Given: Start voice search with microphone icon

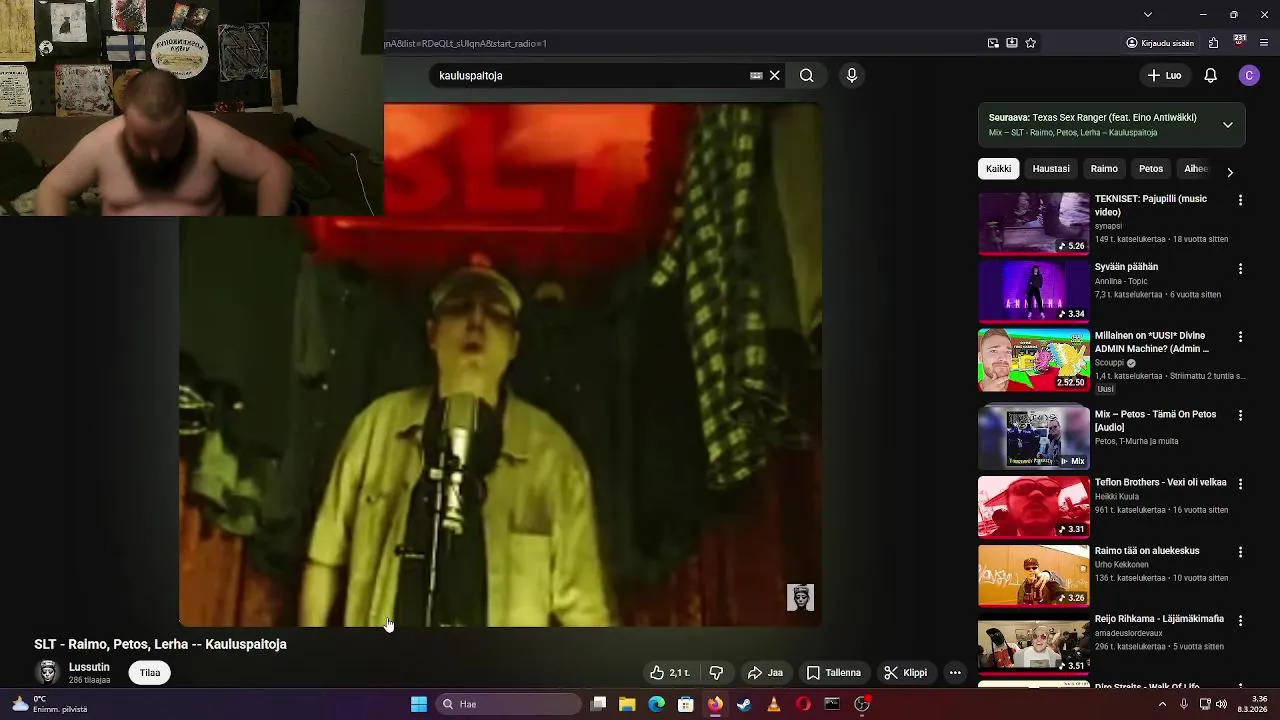Looking at the screenshot, I should click(851, 75).
